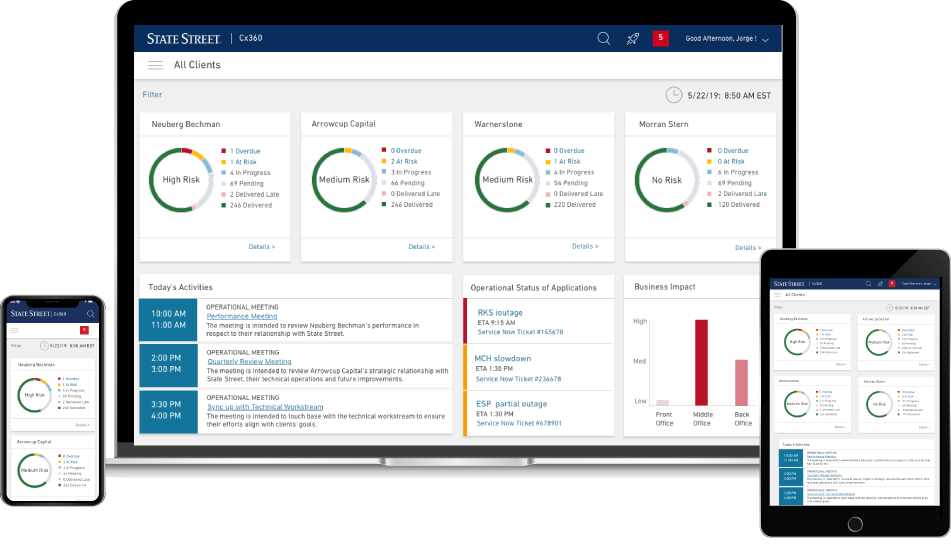Select the 1 Overdue item for Neuberg Bechman
The height and width of the screenshot is (557, 951).
pyautogui.click(x=245, y=151)
